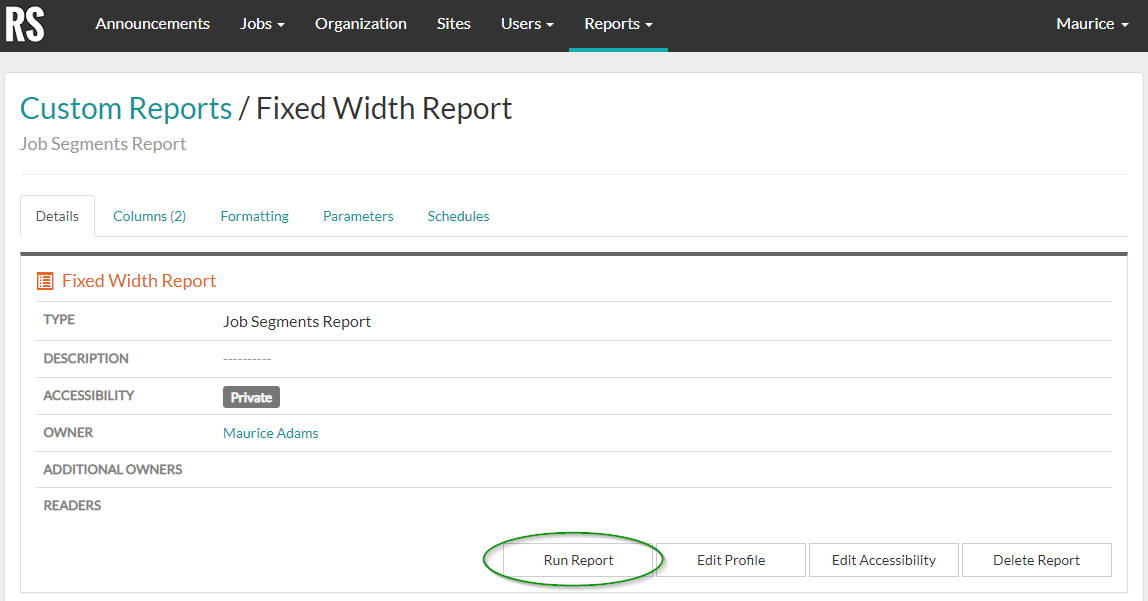The image size is (1148, 601).
Task: Click the RS logo
Action: (x=25, y=25)
